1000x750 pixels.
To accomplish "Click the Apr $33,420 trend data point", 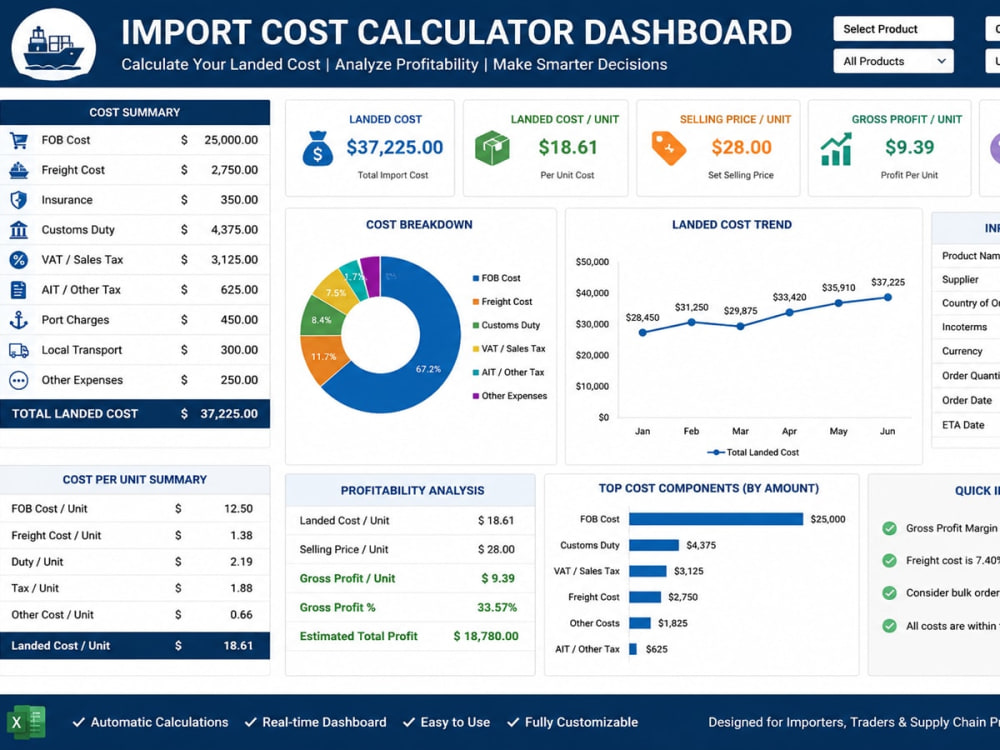I will (x=790, y=312).
